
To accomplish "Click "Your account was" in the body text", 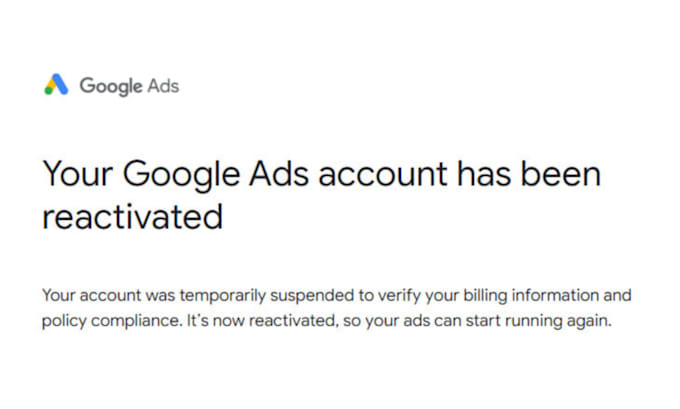I will 109,296.
